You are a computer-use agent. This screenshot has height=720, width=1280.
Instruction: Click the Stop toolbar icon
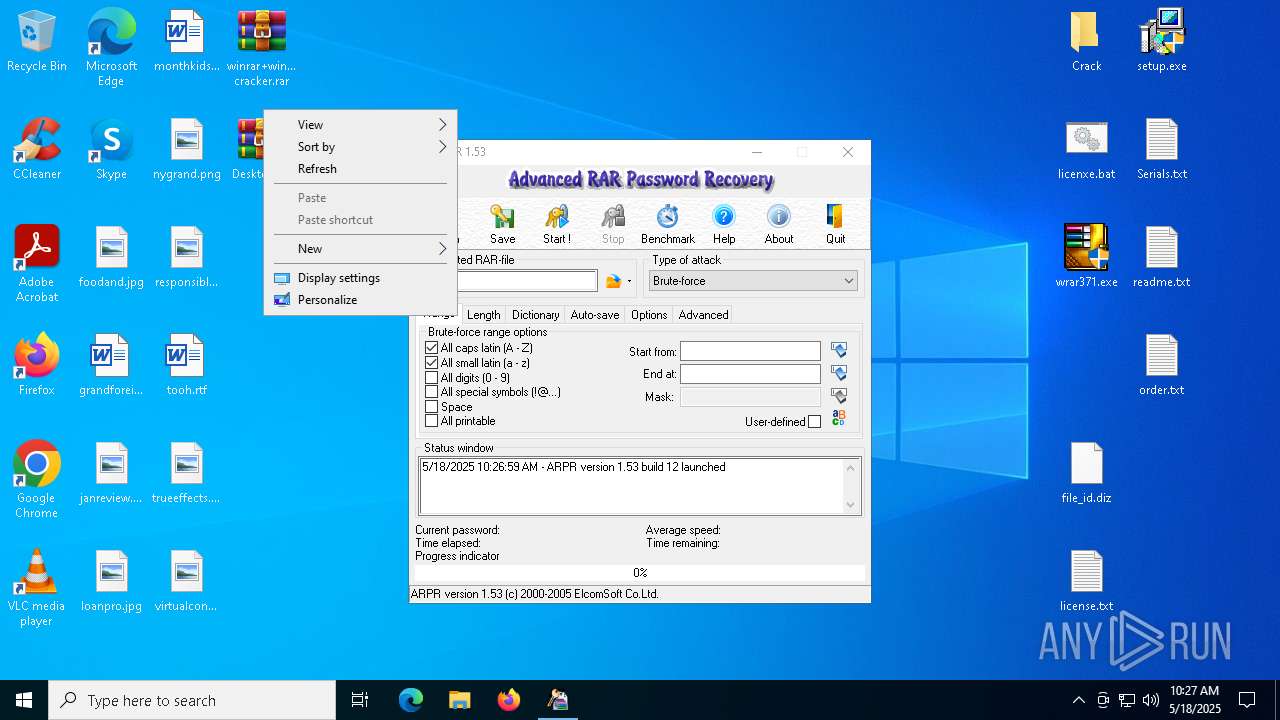(613, 225)
